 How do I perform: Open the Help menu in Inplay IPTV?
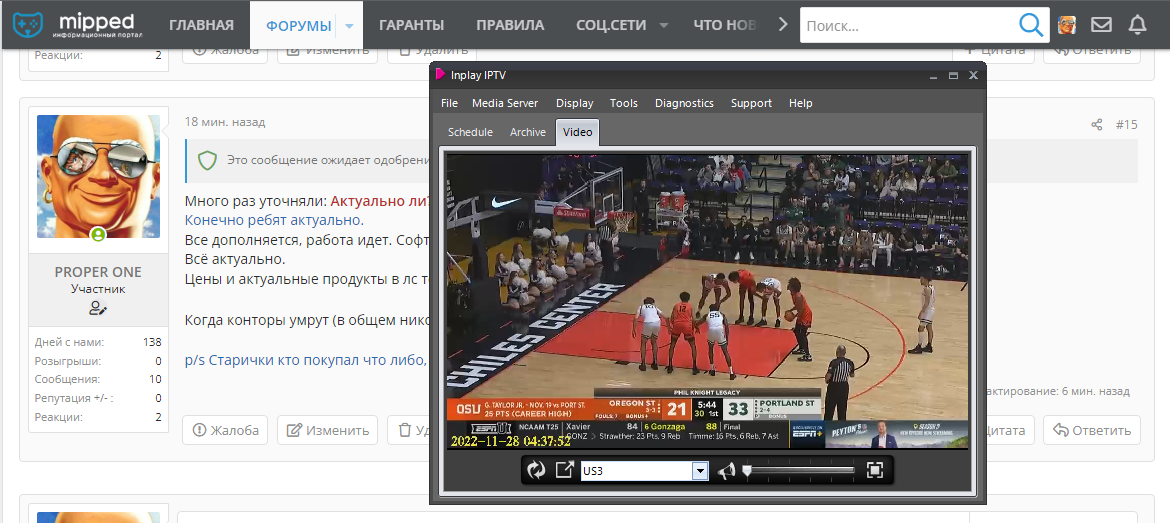click(x=801, y=103)
